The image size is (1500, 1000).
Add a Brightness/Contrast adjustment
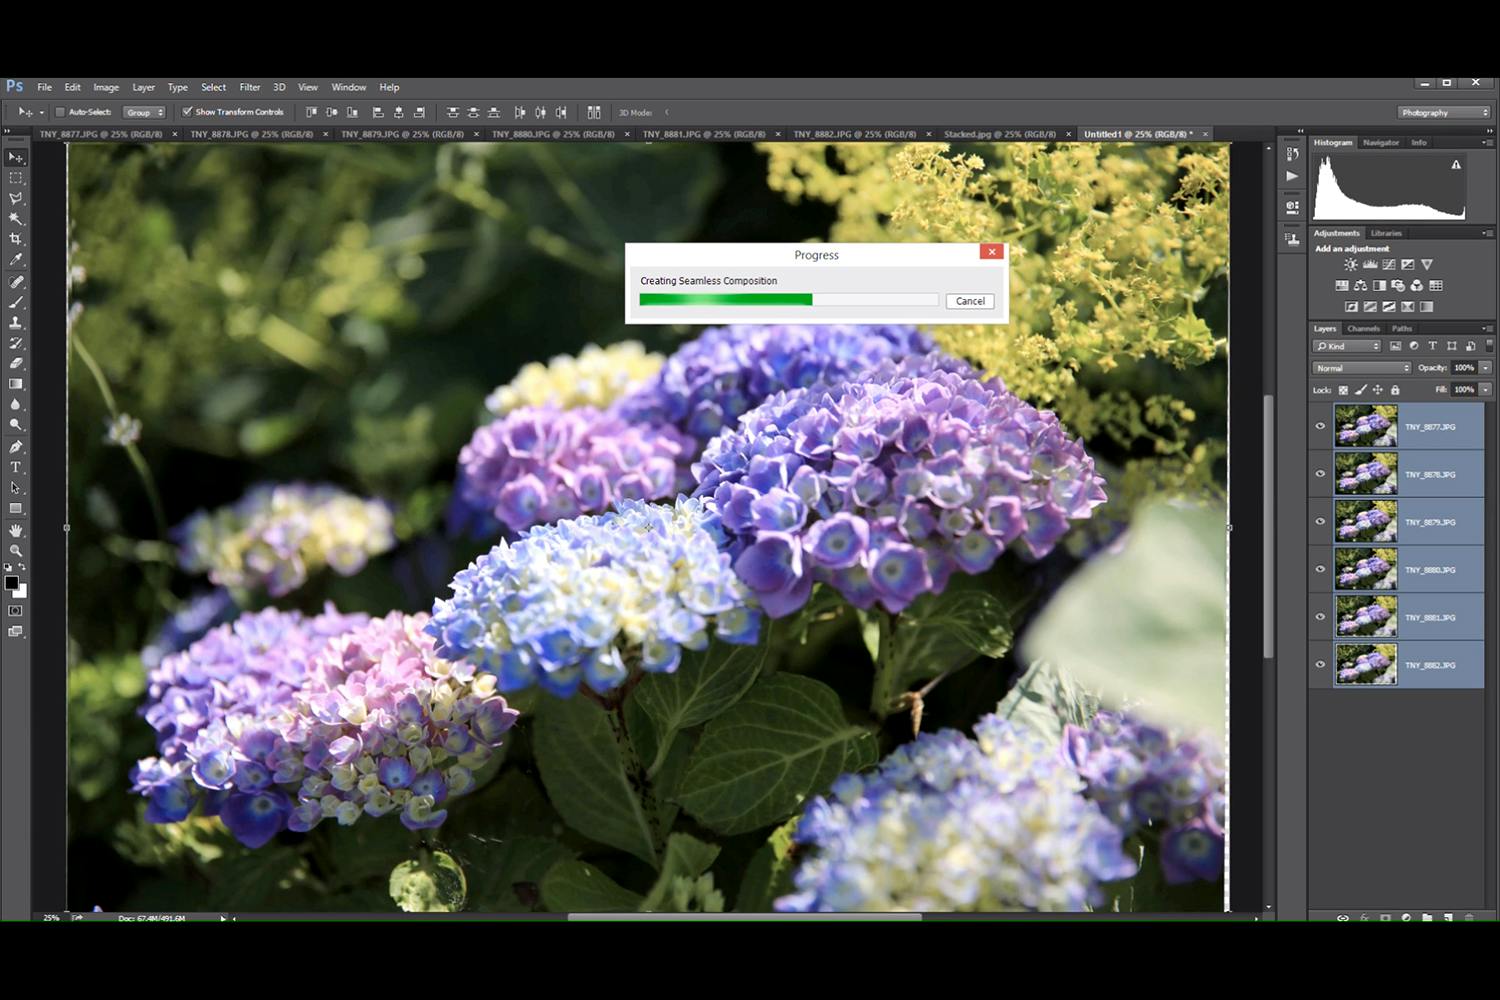coord(1351,265)
